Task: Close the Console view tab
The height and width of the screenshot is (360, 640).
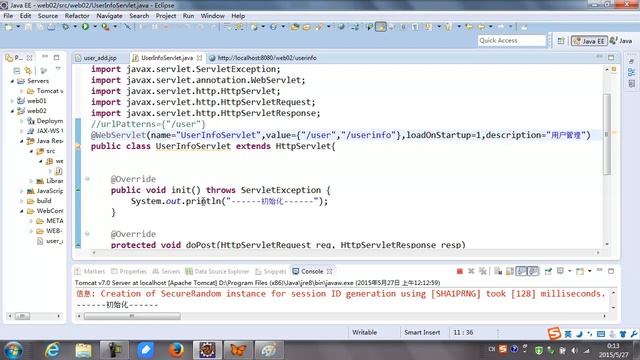Action: [x=329, y=271]
